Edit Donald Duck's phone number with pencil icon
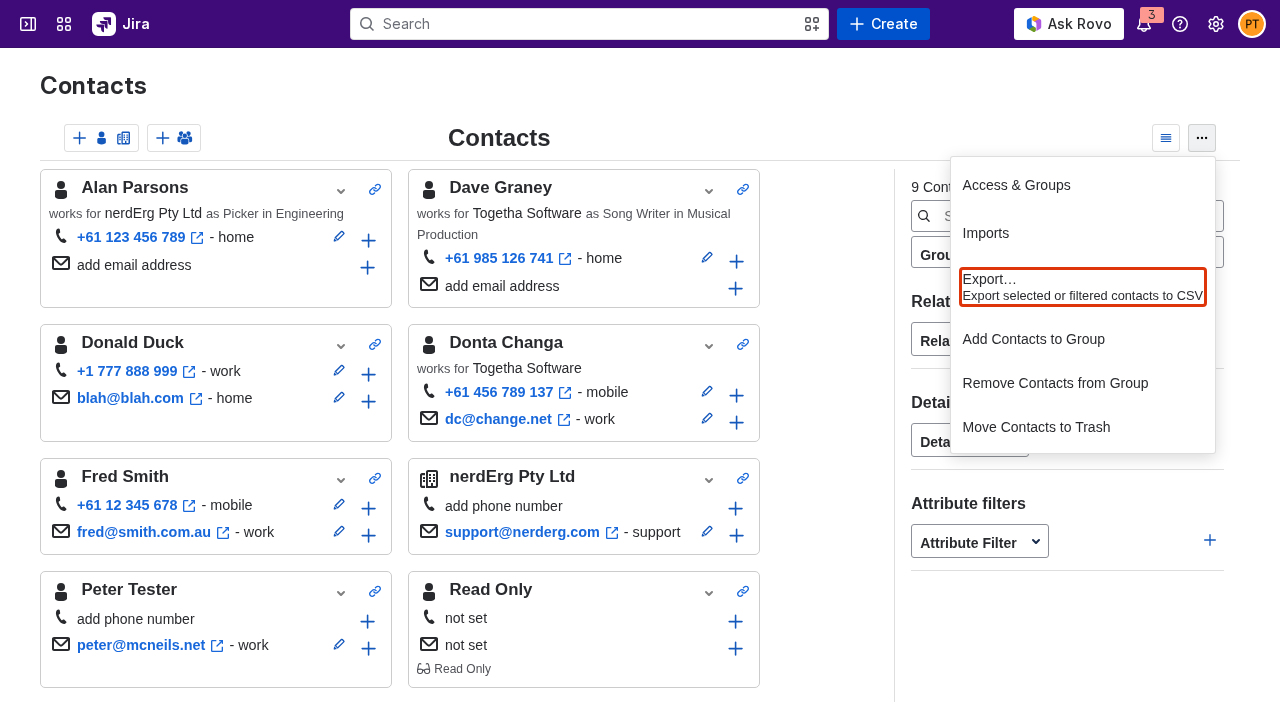 339,371
